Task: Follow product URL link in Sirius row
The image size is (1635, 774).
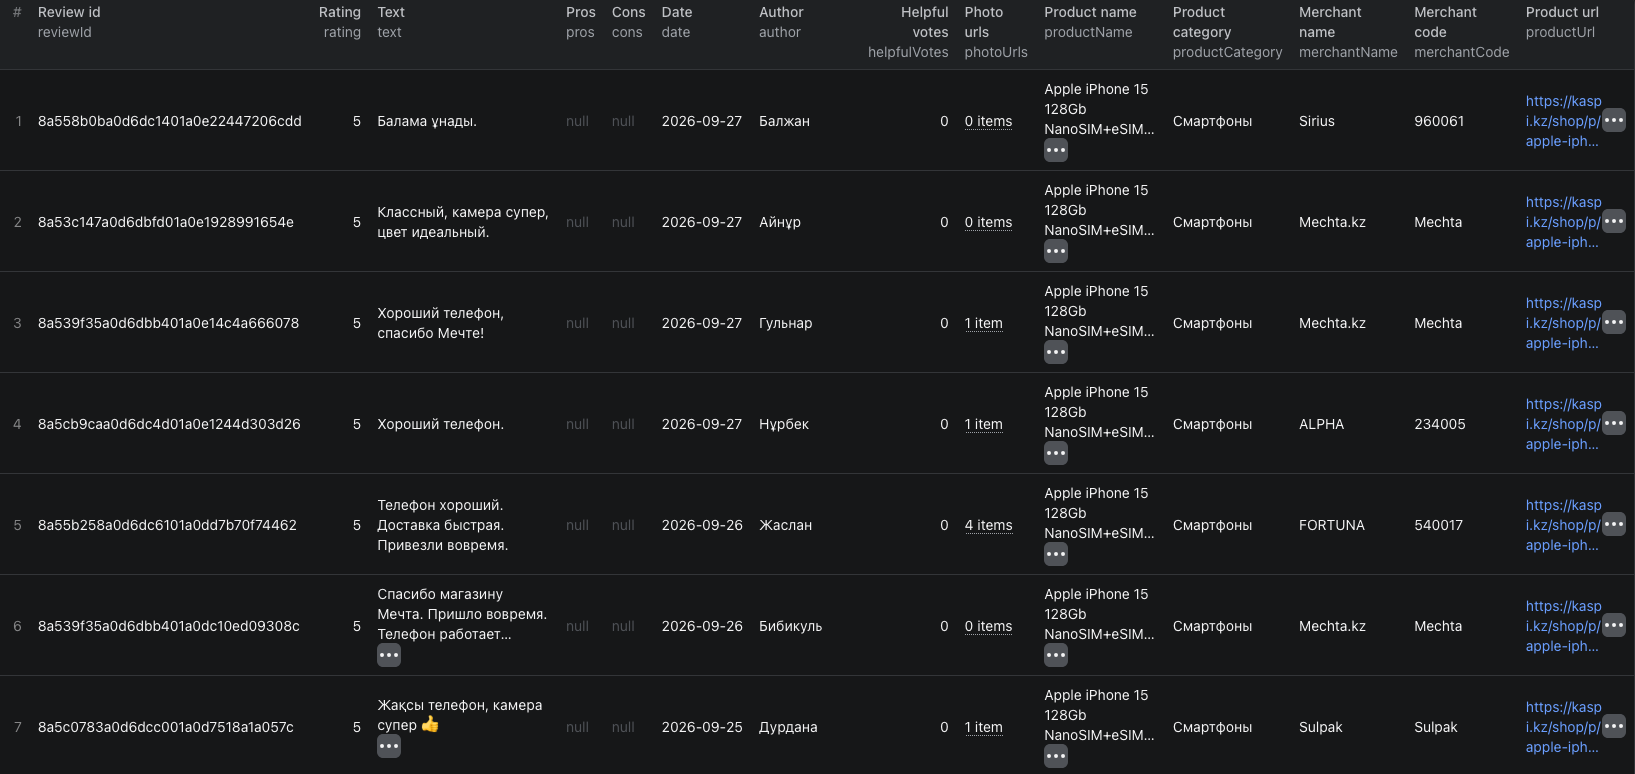Action: coord(1563,121)
